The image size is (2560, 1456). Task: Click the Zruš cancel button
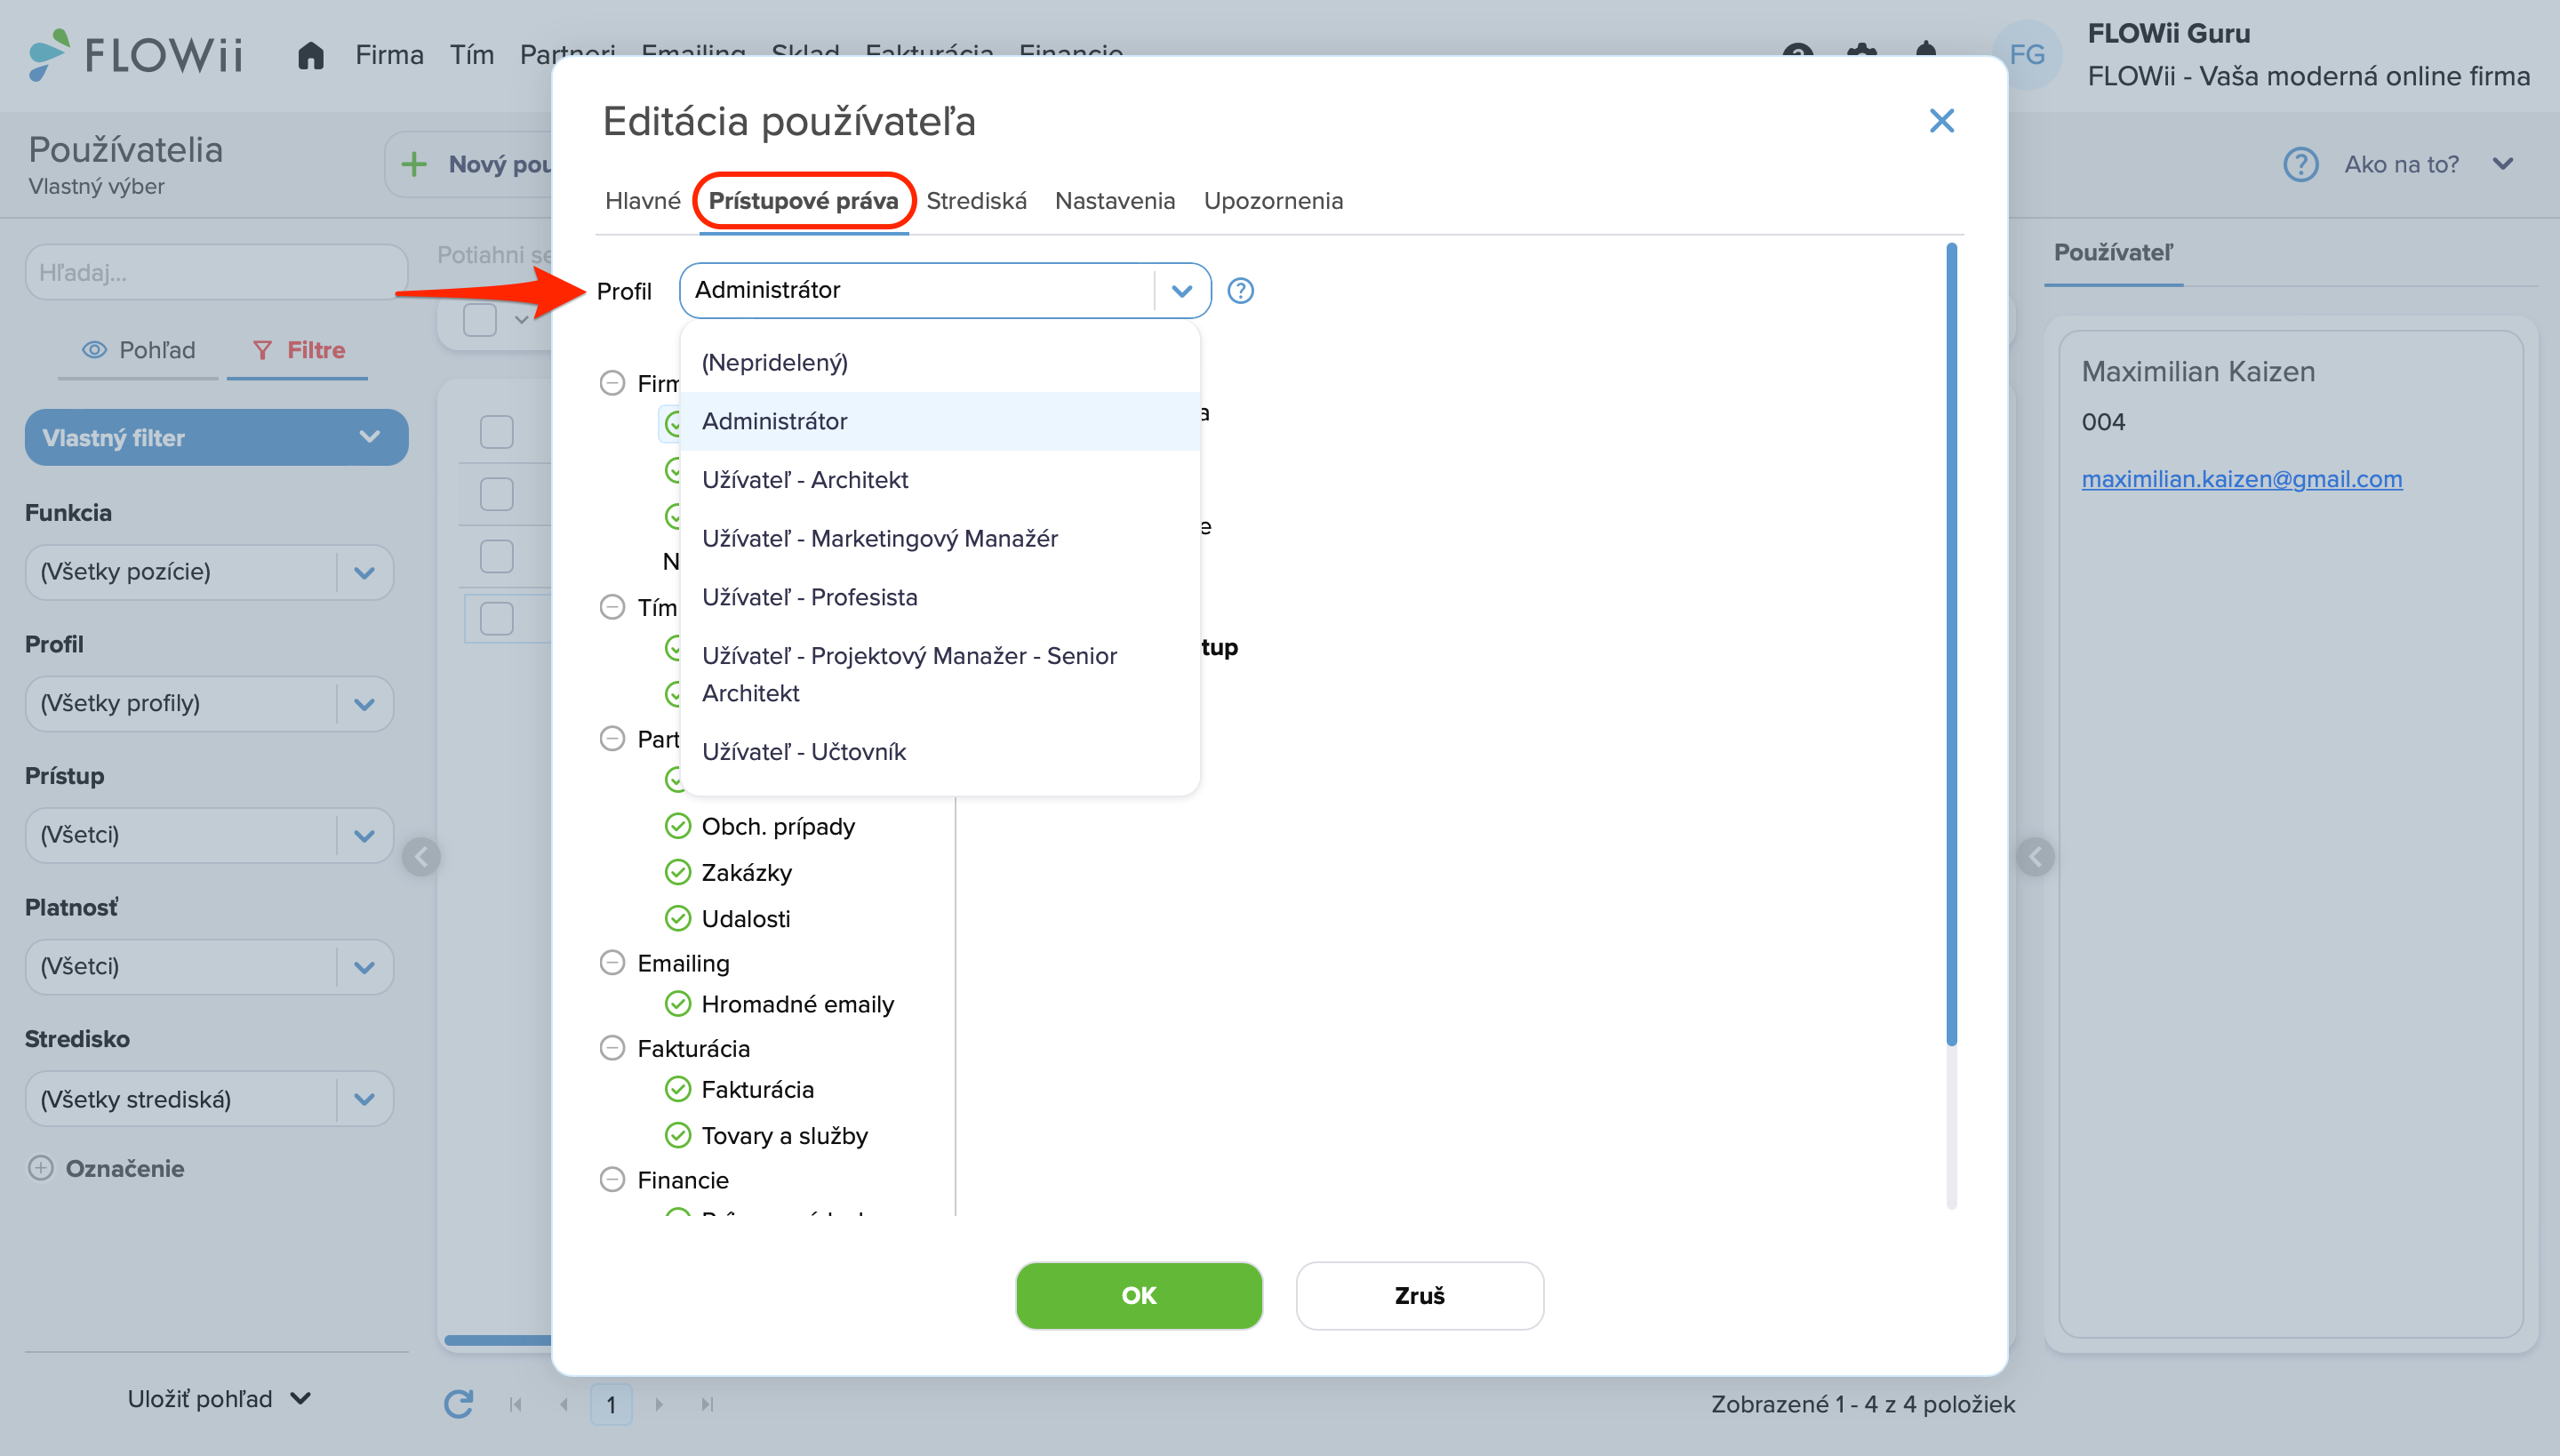coord(1419,1295)
